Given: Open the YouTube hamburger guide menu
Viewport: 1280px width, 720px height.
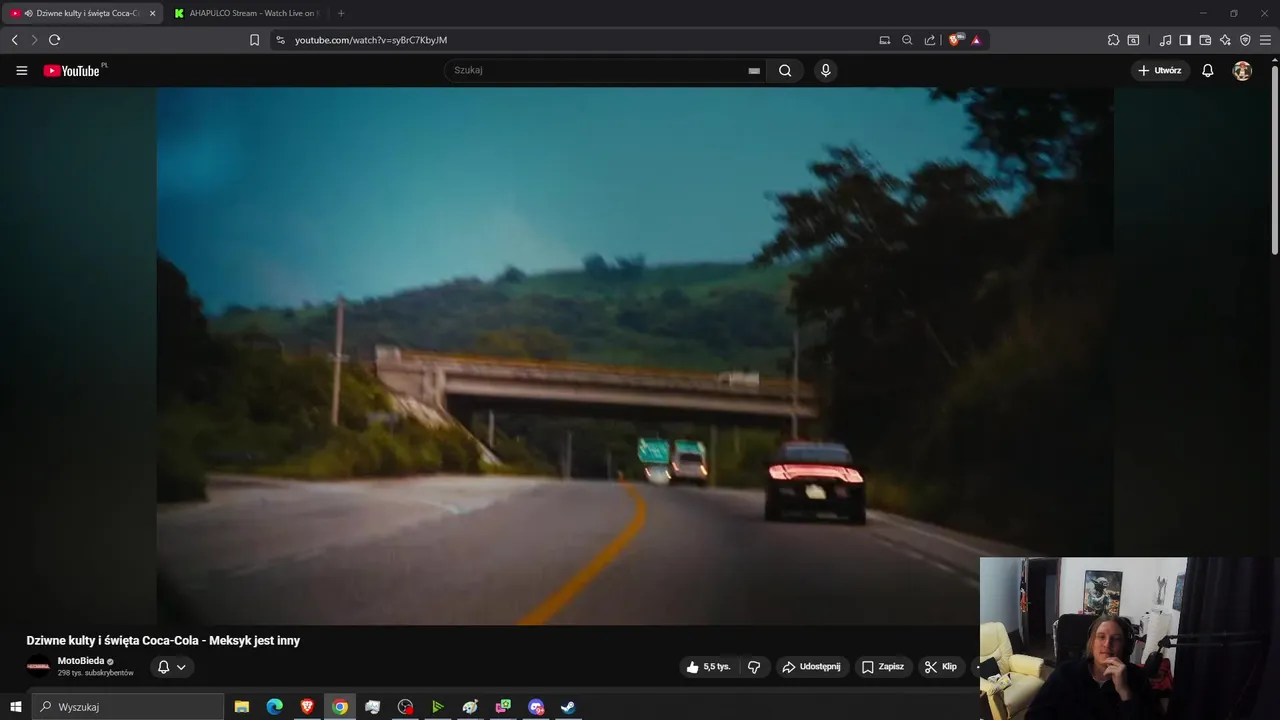Looking at the screenshot, I should (21, 71).
